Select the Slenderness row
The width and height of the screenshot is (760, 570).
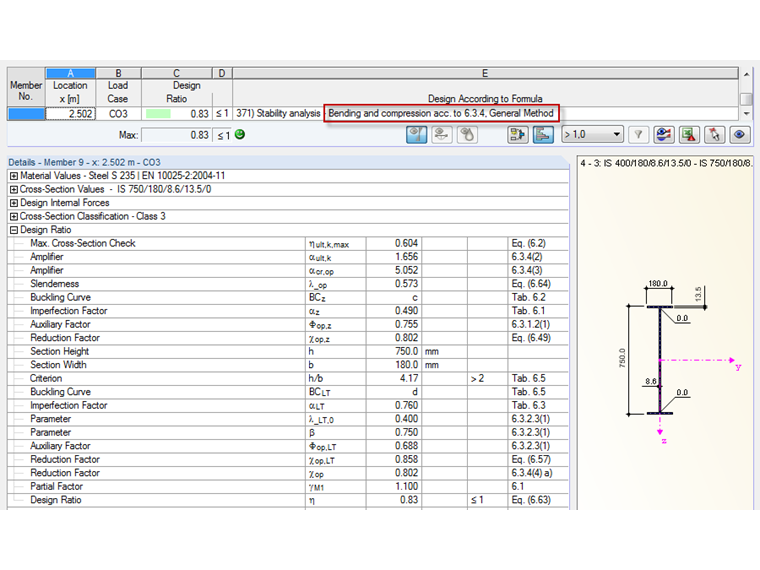click(x=288, y=284)
